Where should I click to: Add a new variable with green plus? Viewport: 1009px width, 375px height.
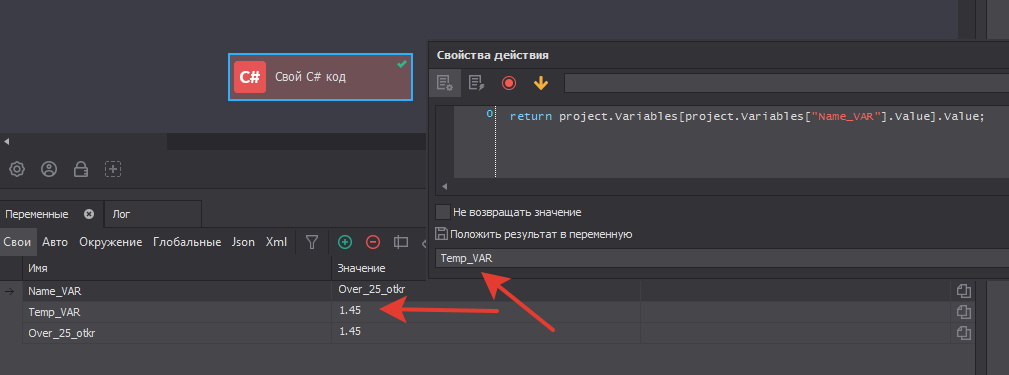[x=345, y=242]
